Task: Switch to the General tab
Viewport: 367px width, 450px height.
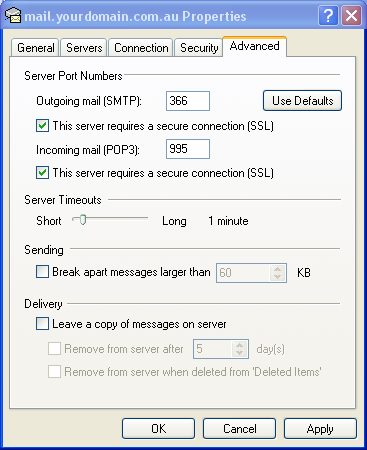Action: tap(36, 48)
